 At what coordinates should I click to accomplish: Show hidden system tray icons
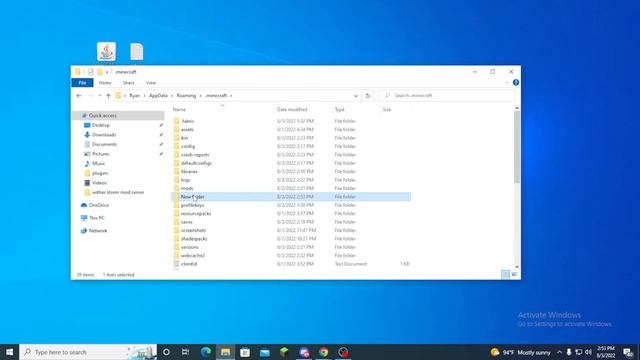559,352
